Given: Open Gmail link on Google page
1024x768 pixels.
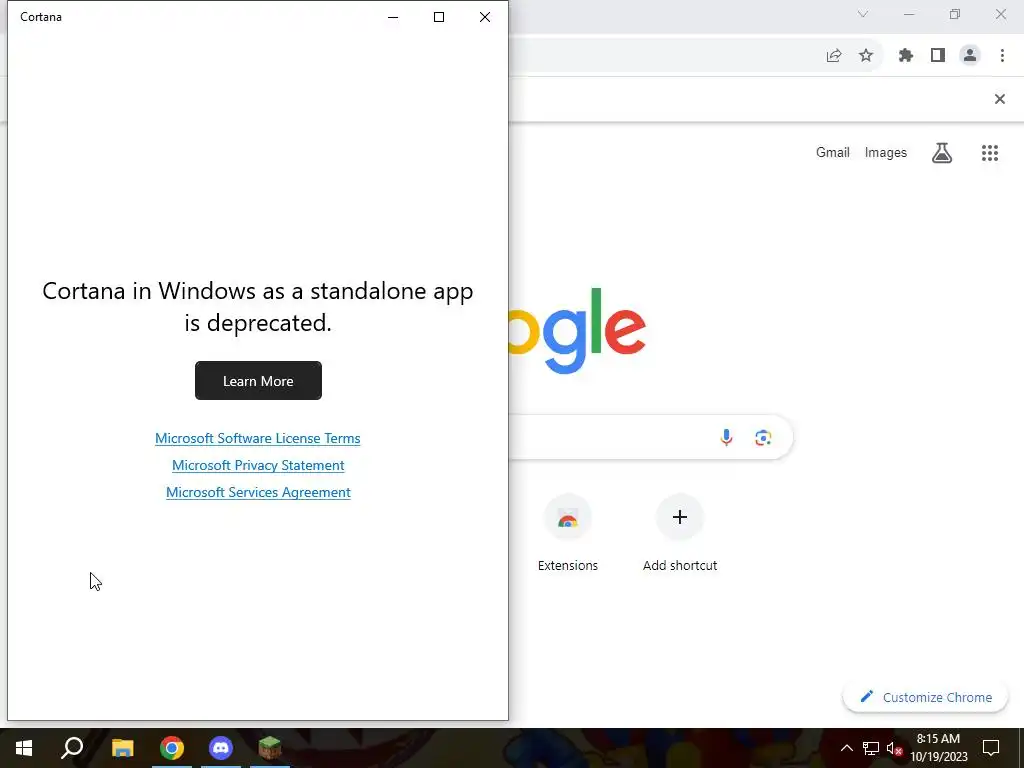Looking at the screenshot, I should click(x=833, y=152).
